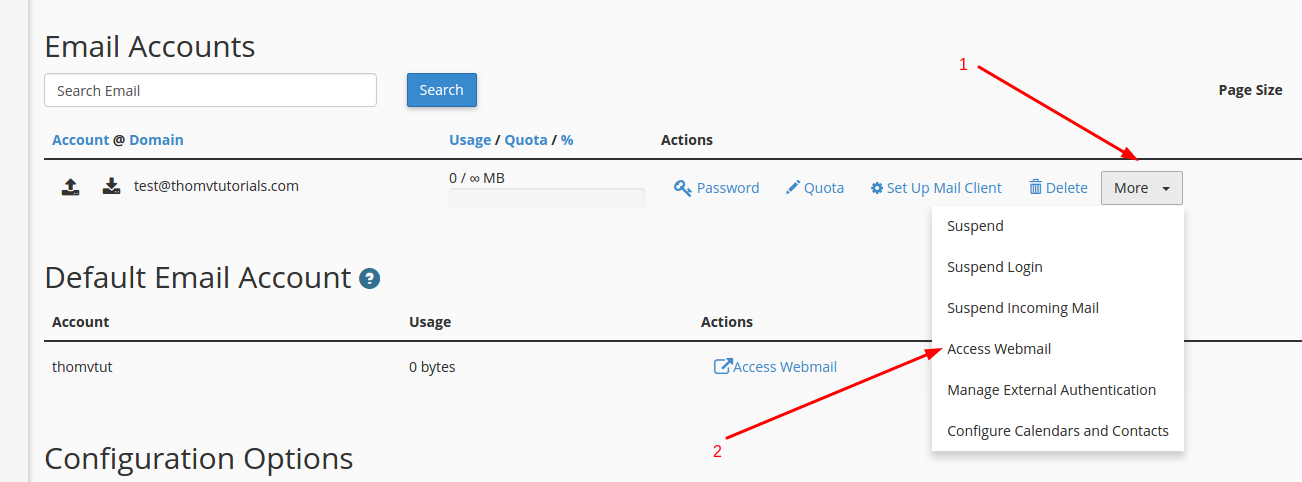Sort by the Account column header
The width and height of the screenshot is (1302, 482).
point(80,140)
